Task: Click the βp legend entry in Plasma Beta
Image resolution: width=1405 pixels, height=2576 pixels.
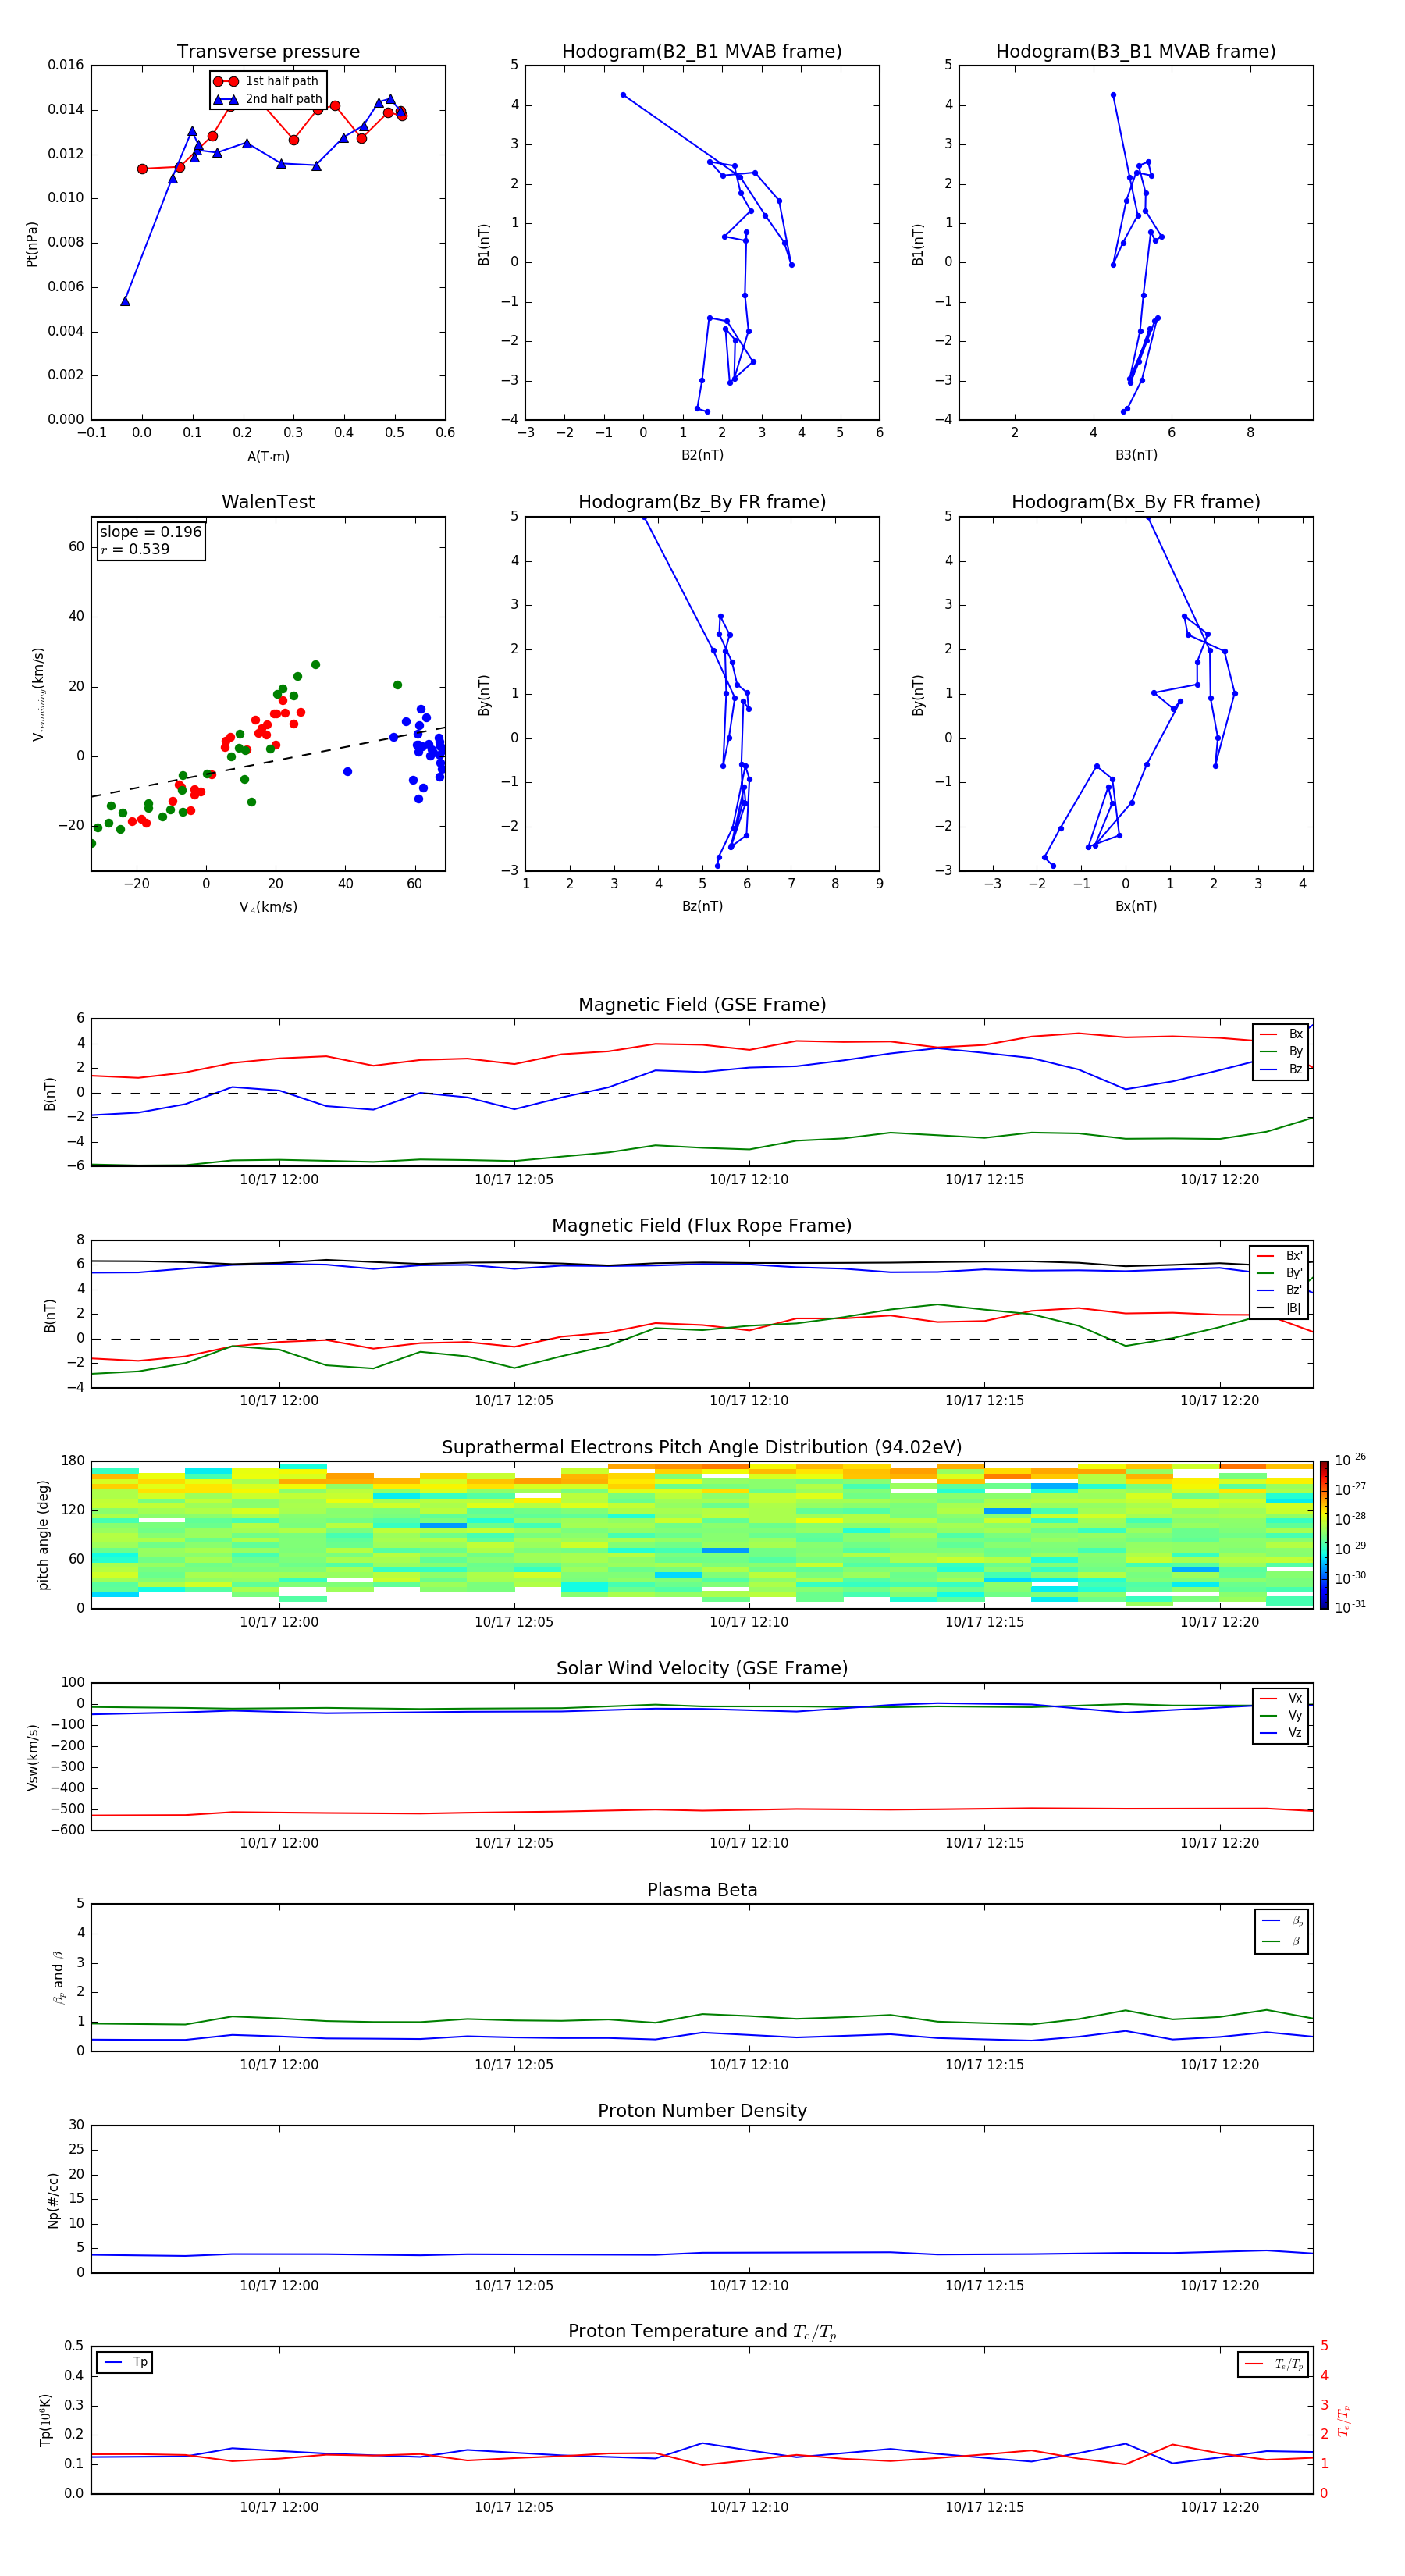Action: (x=1282, y=1921)
